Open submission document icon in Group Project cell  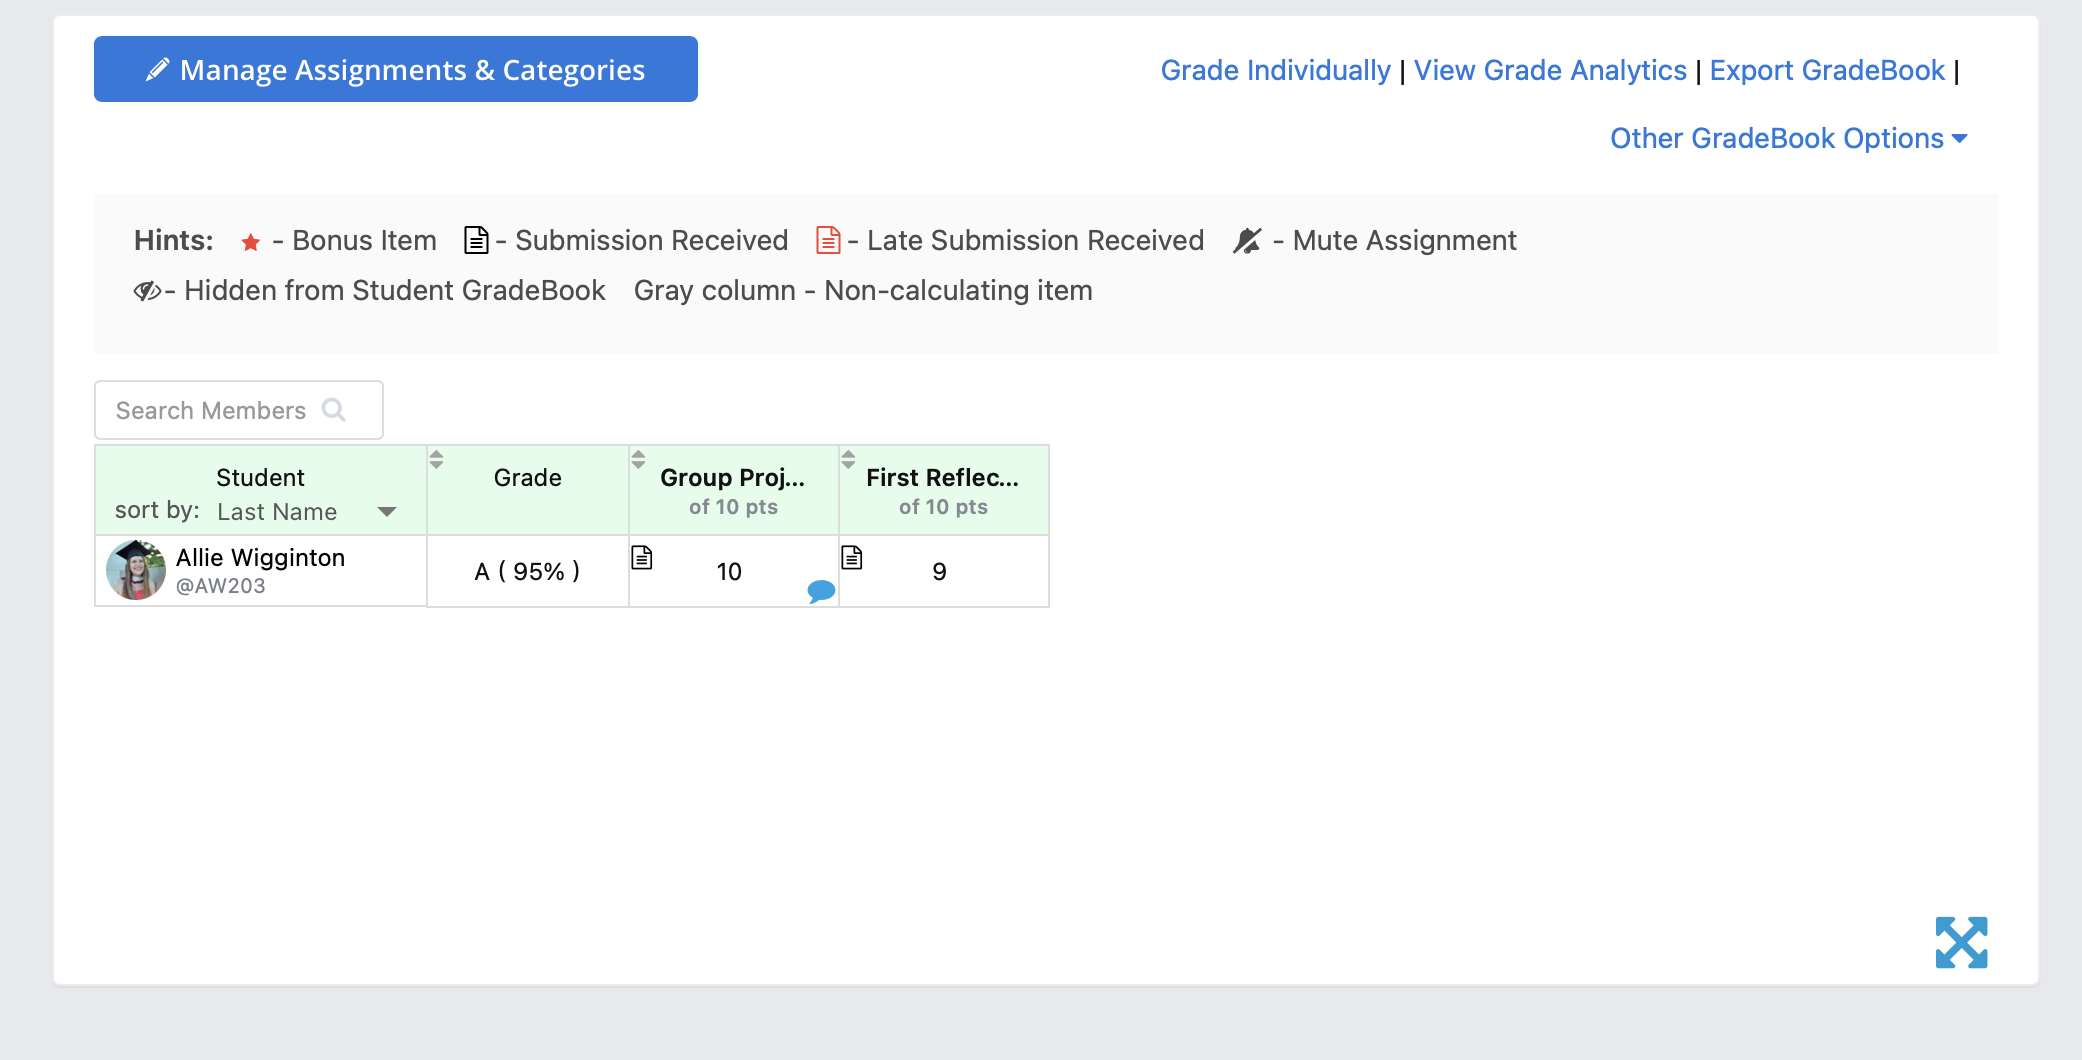(x=642, y=557)
